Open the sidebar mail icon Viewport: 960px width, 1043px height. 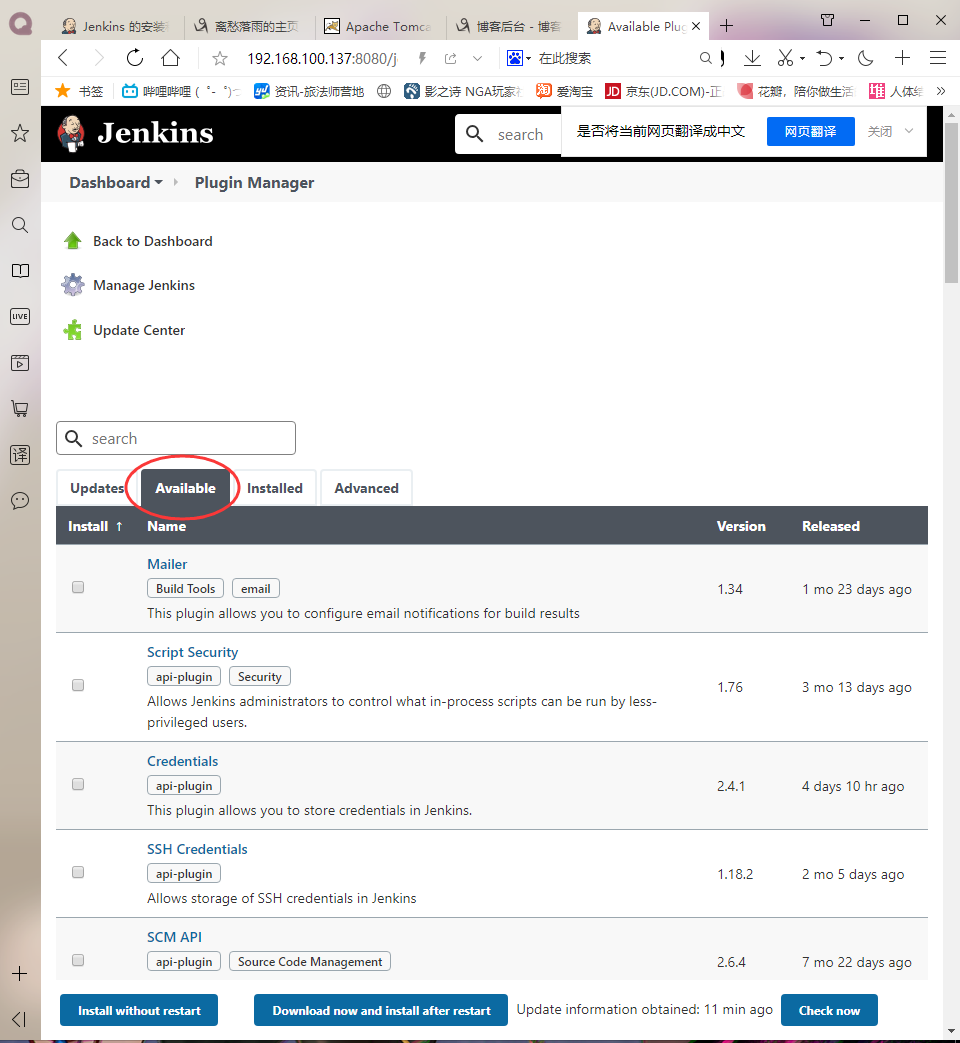(20, 179)
